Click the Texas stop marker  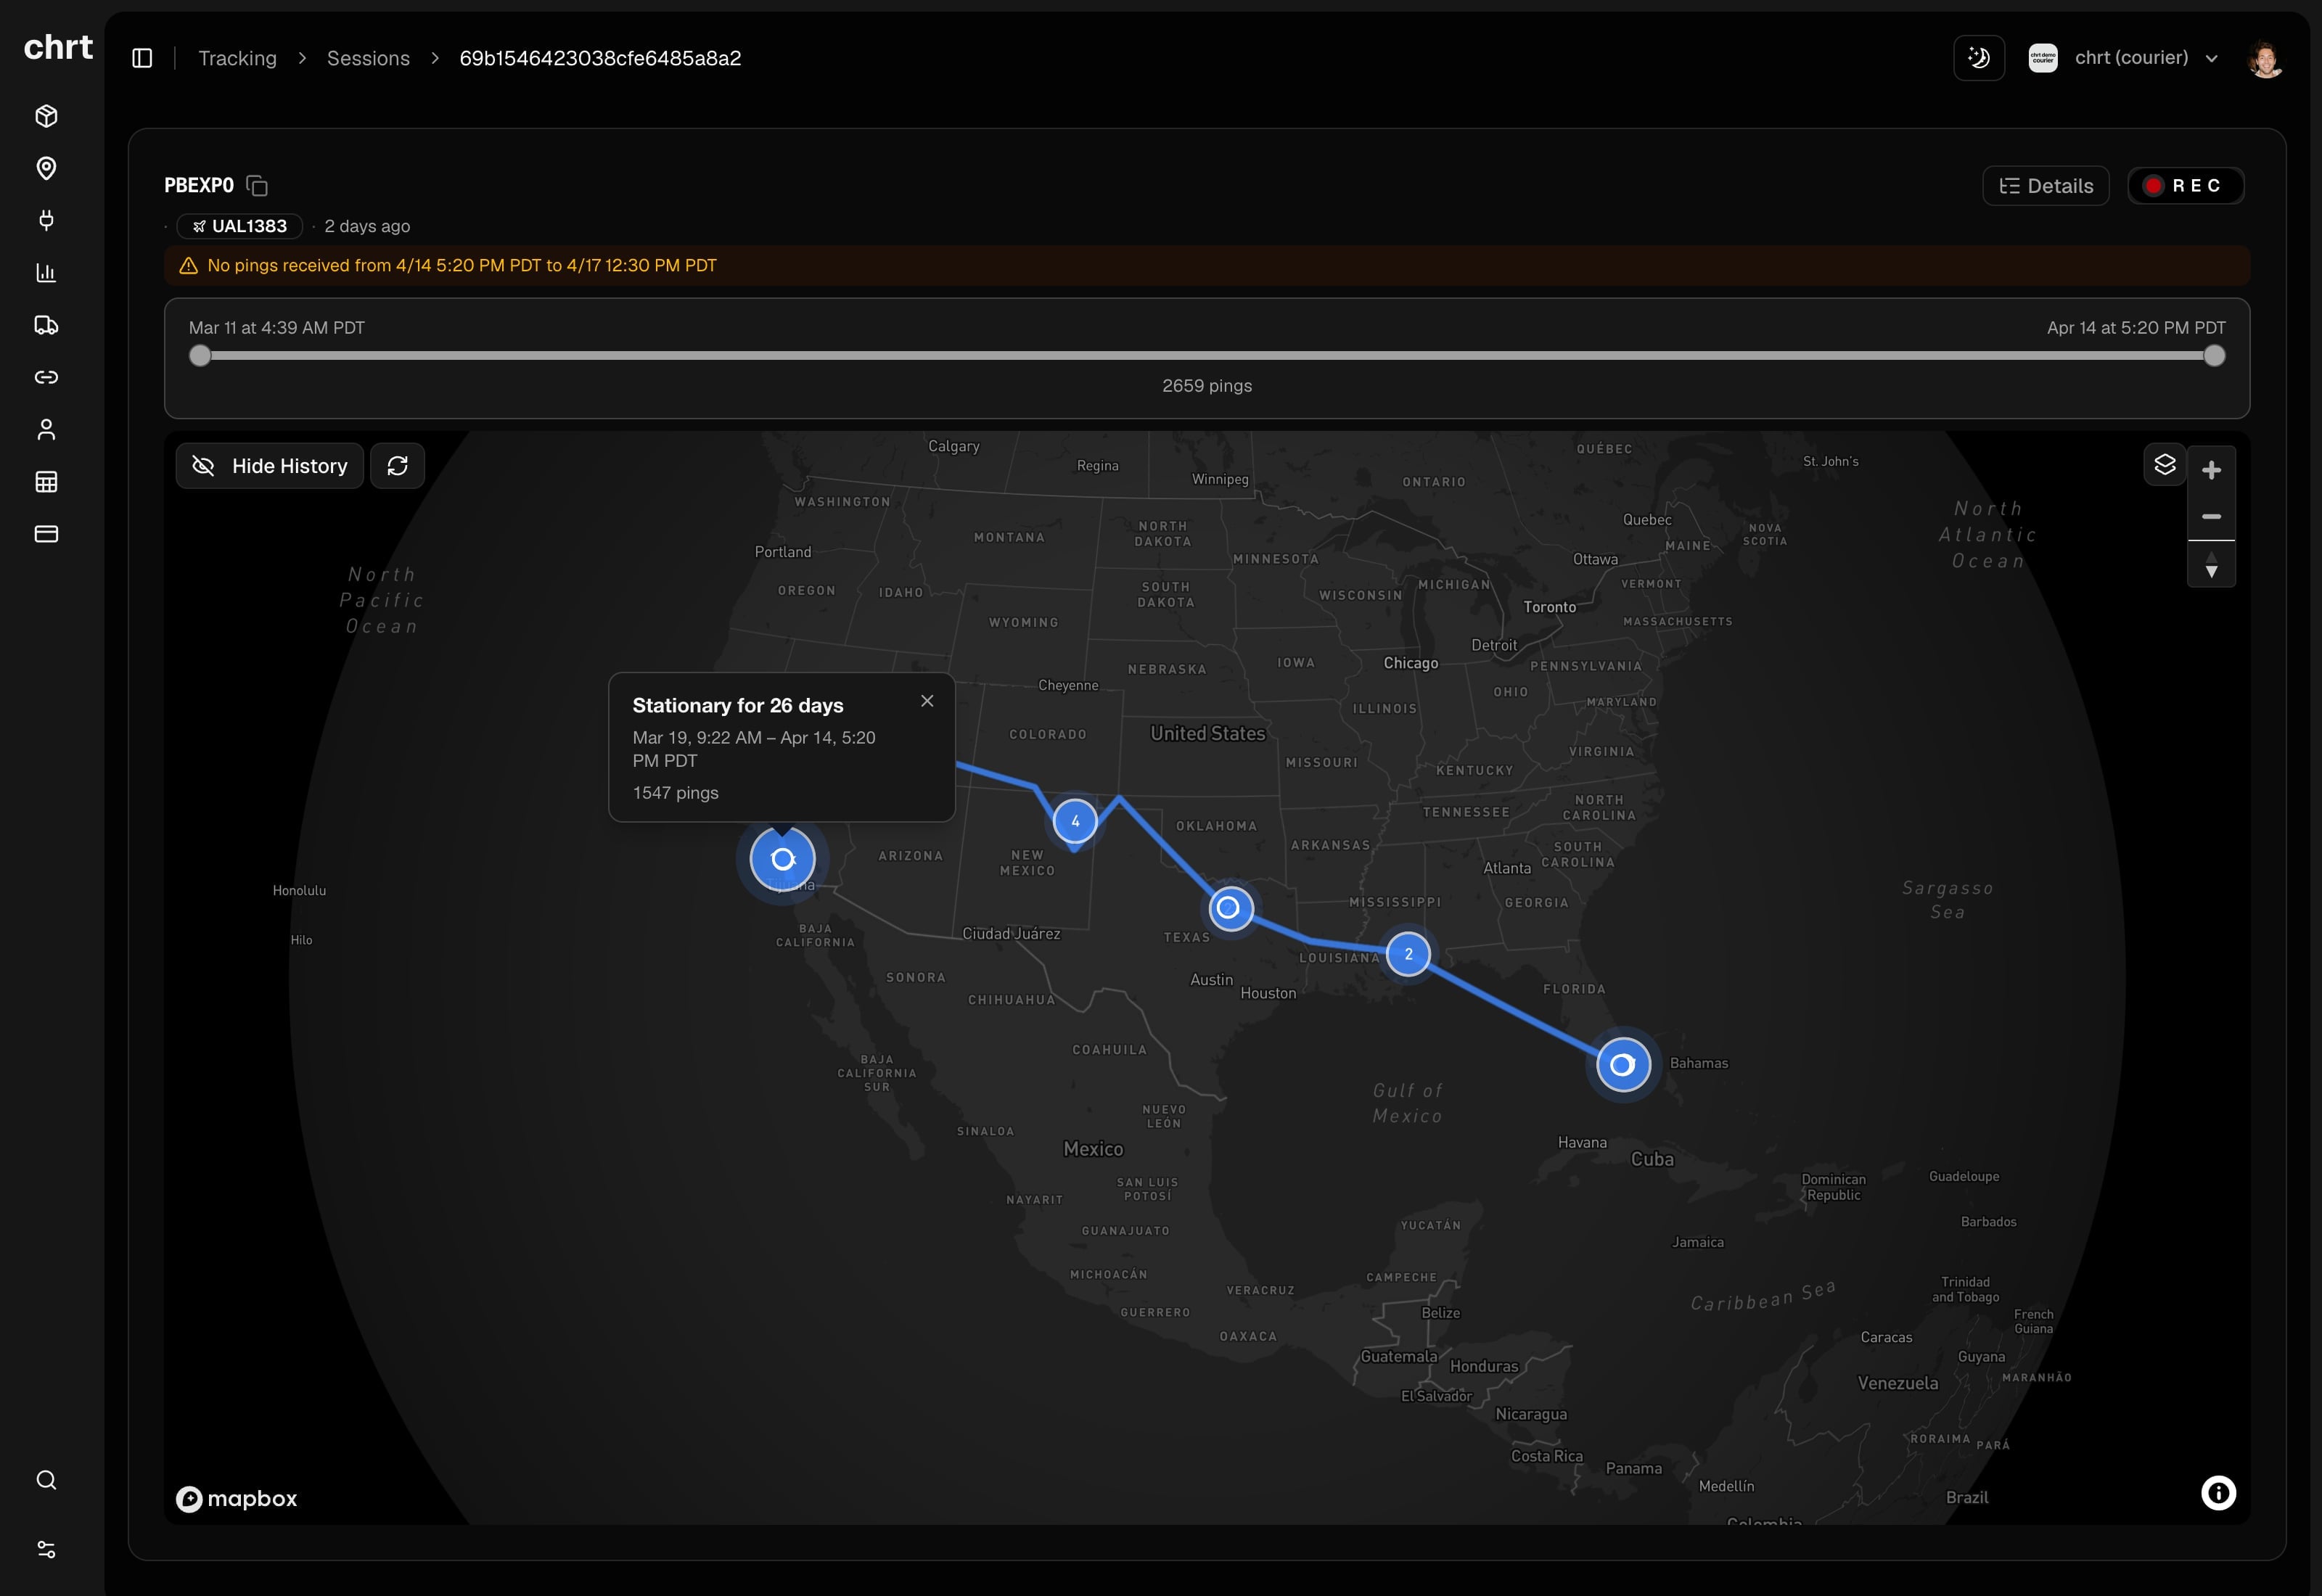click(1230, 908)
